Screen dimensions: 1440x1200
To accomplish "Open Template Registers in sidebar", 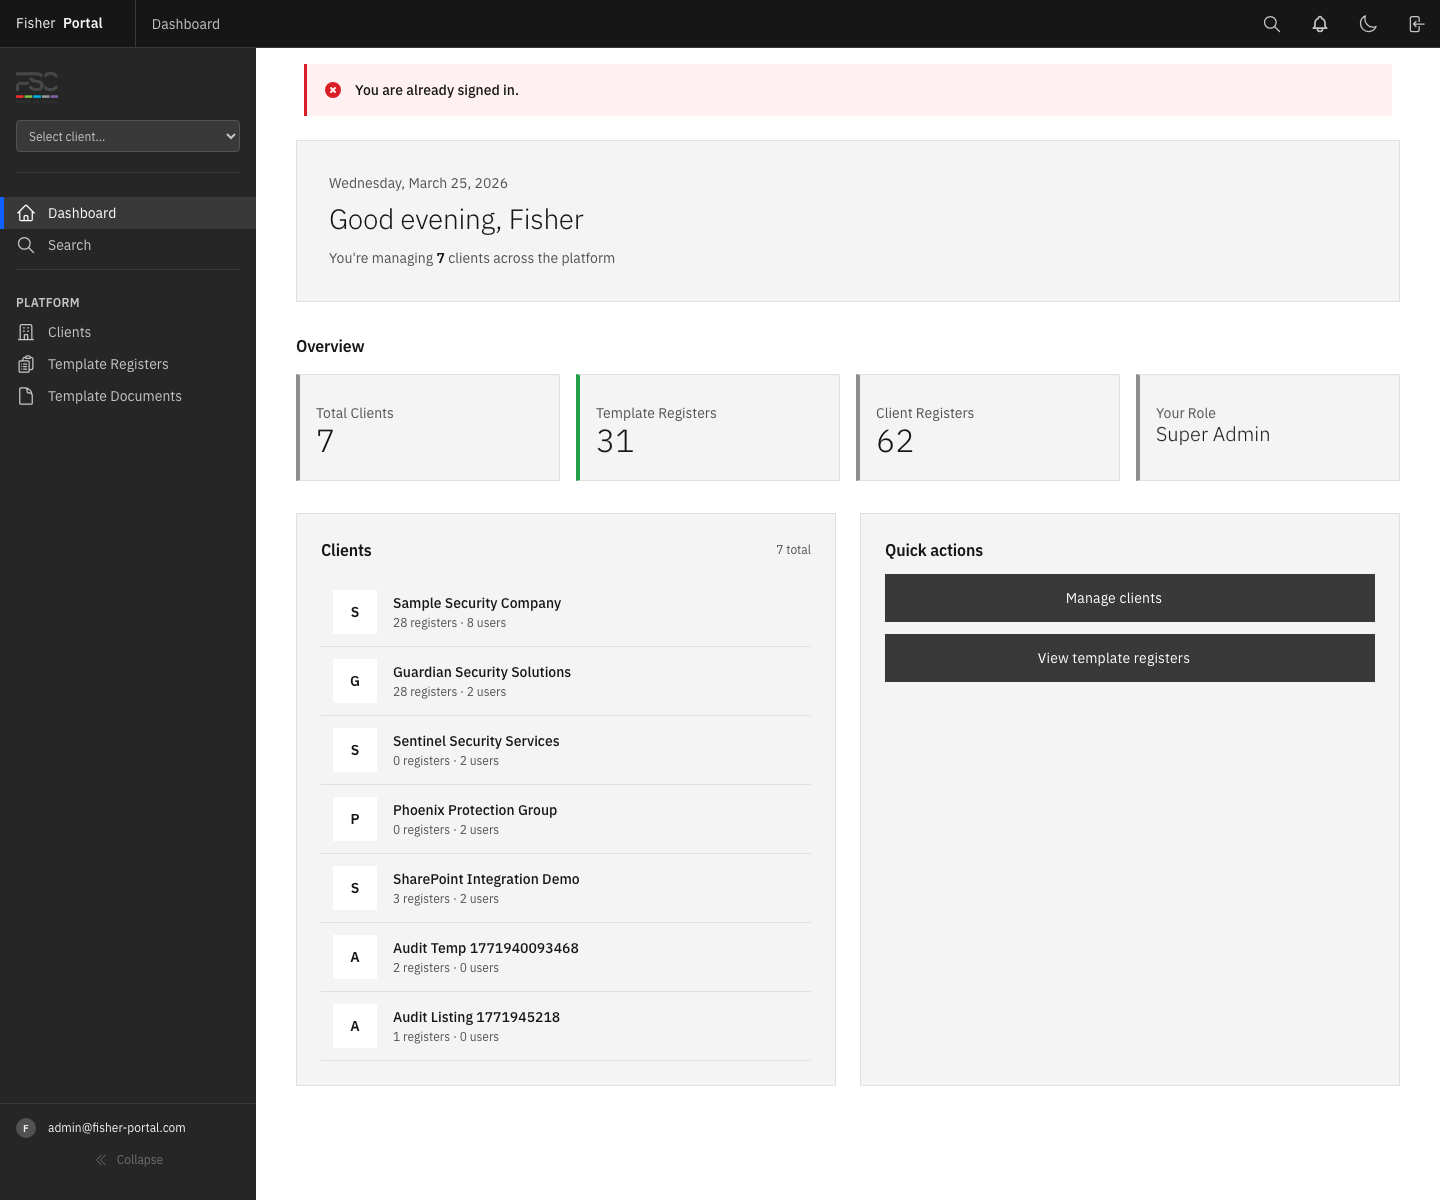I will point(108,364).
